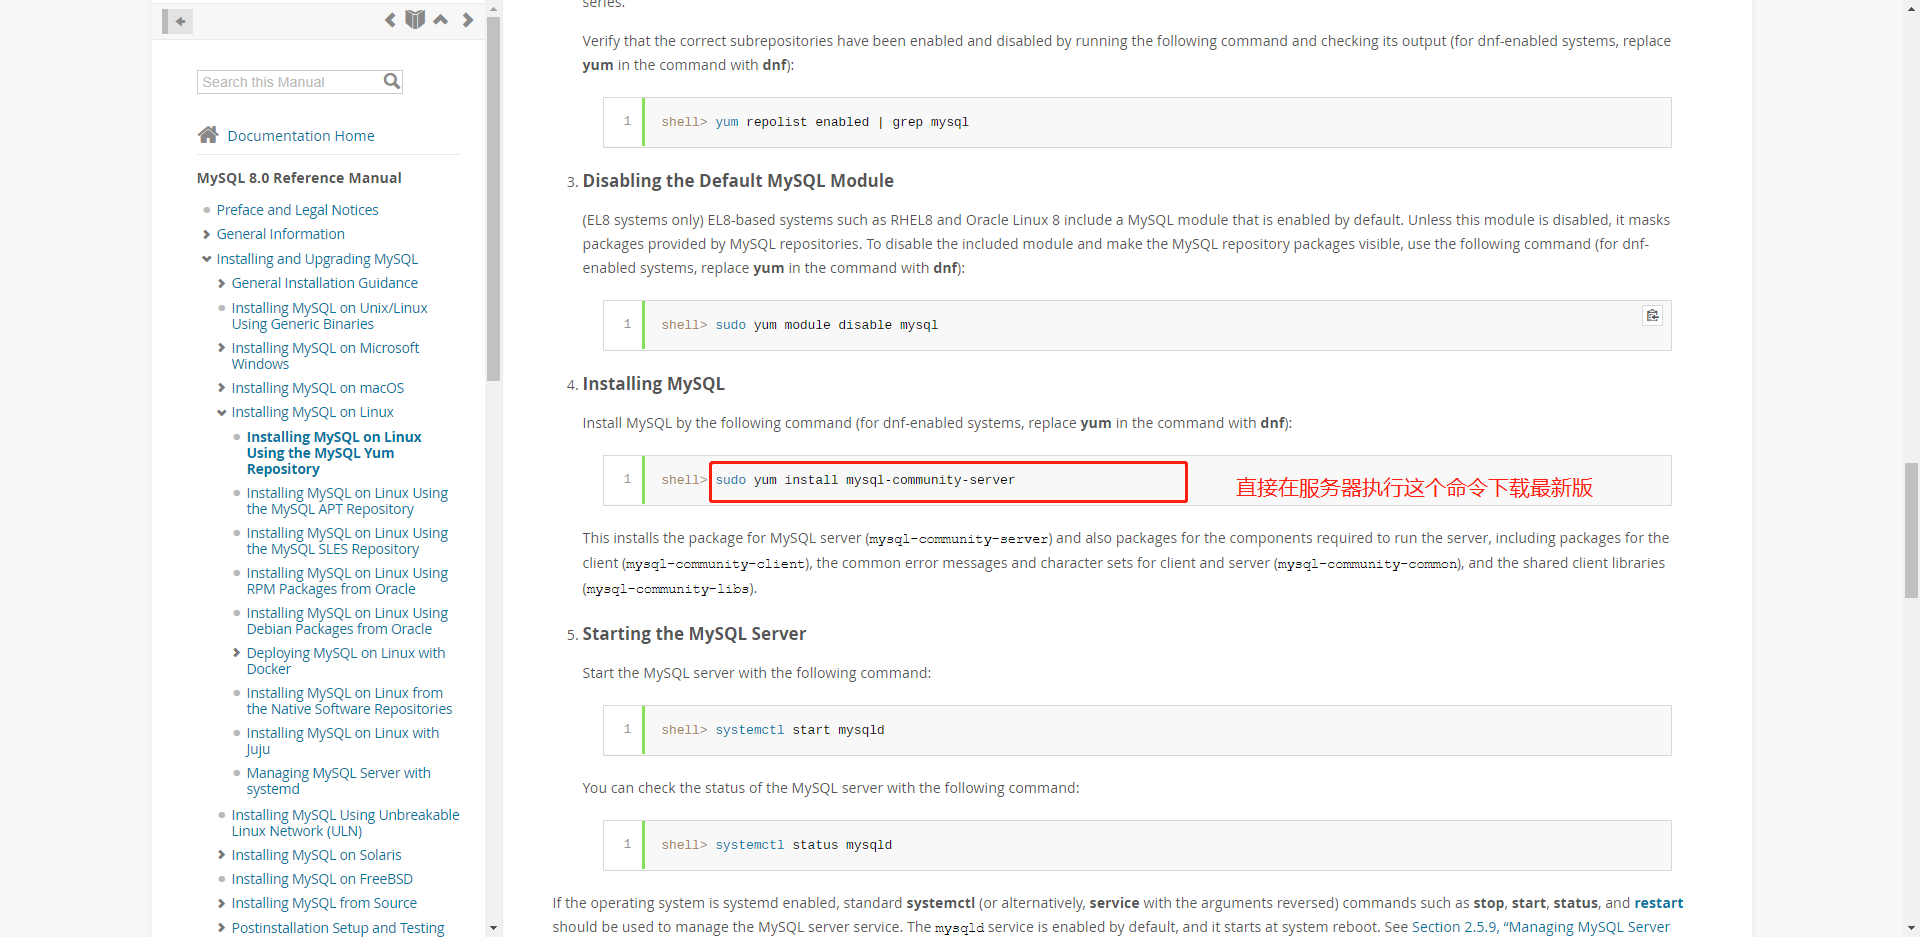Open the Preface and Legal Notices page
1920x937 pixels.
click(297, 210)
